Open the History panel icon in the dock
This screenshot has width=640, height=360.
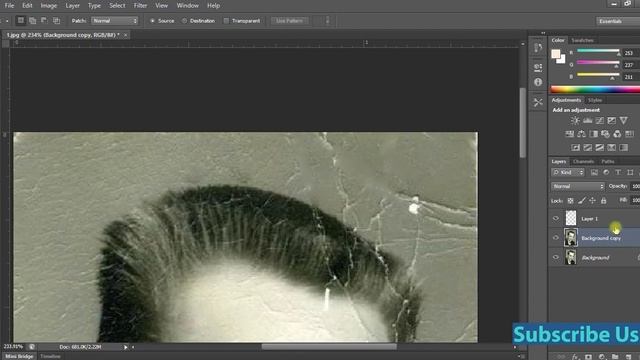538,48
